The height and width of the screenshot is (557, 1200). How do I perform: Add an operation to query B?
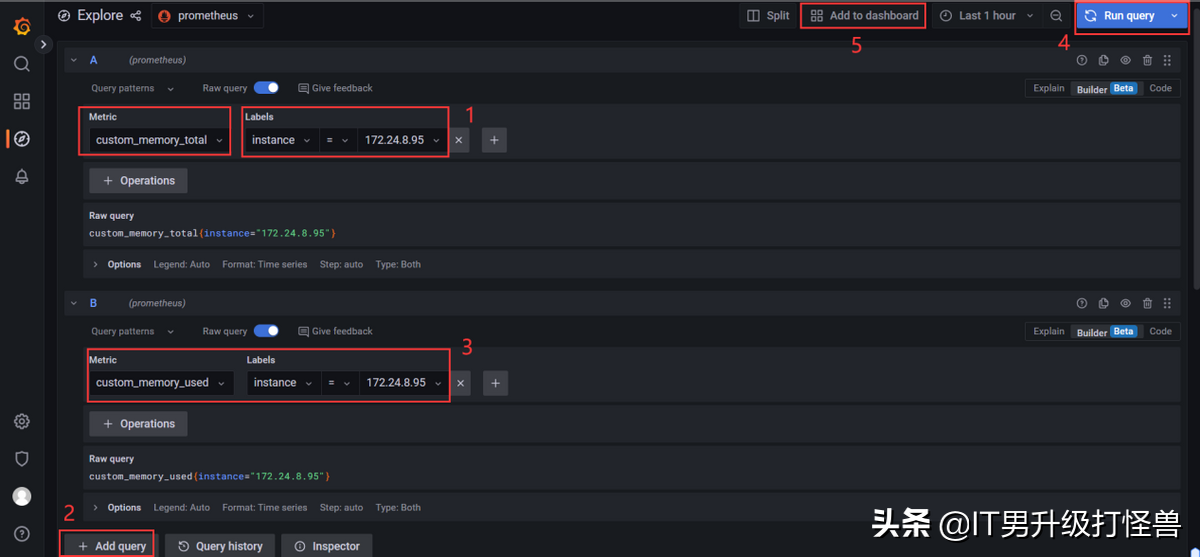point(138,424)
